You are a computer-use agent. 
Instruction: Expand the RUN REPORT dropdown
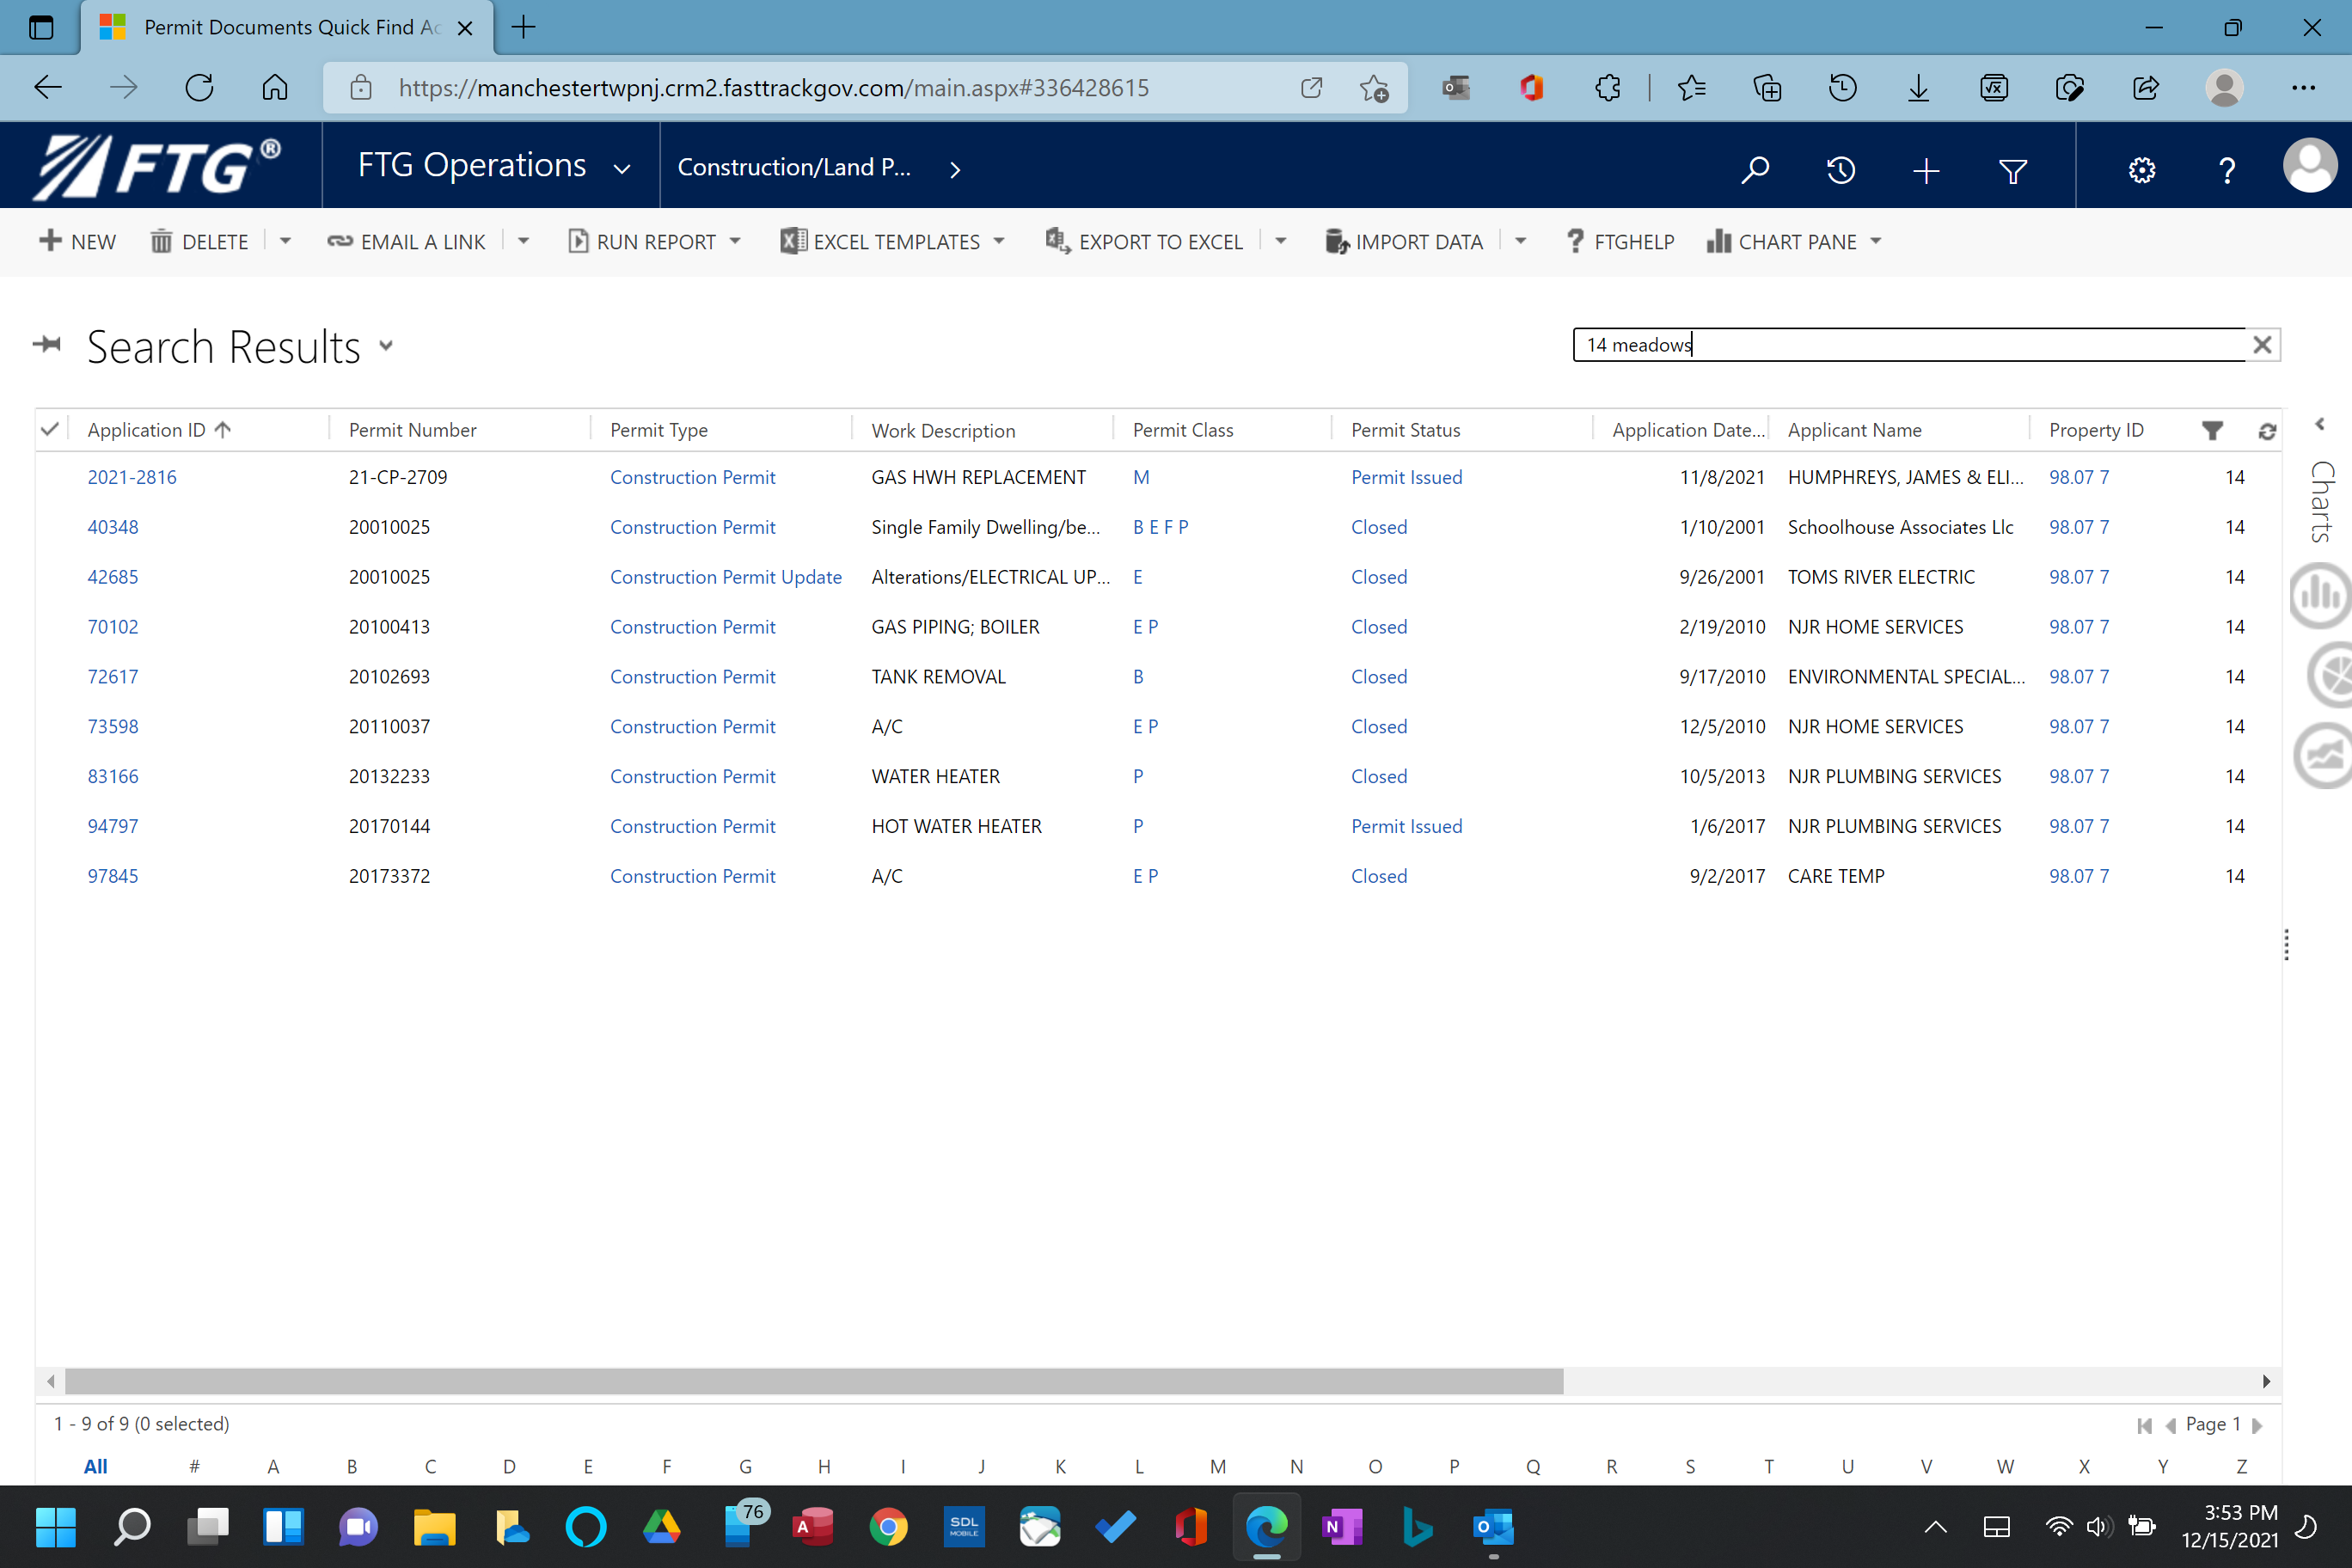pyautogui.click(x=735, y=241)
